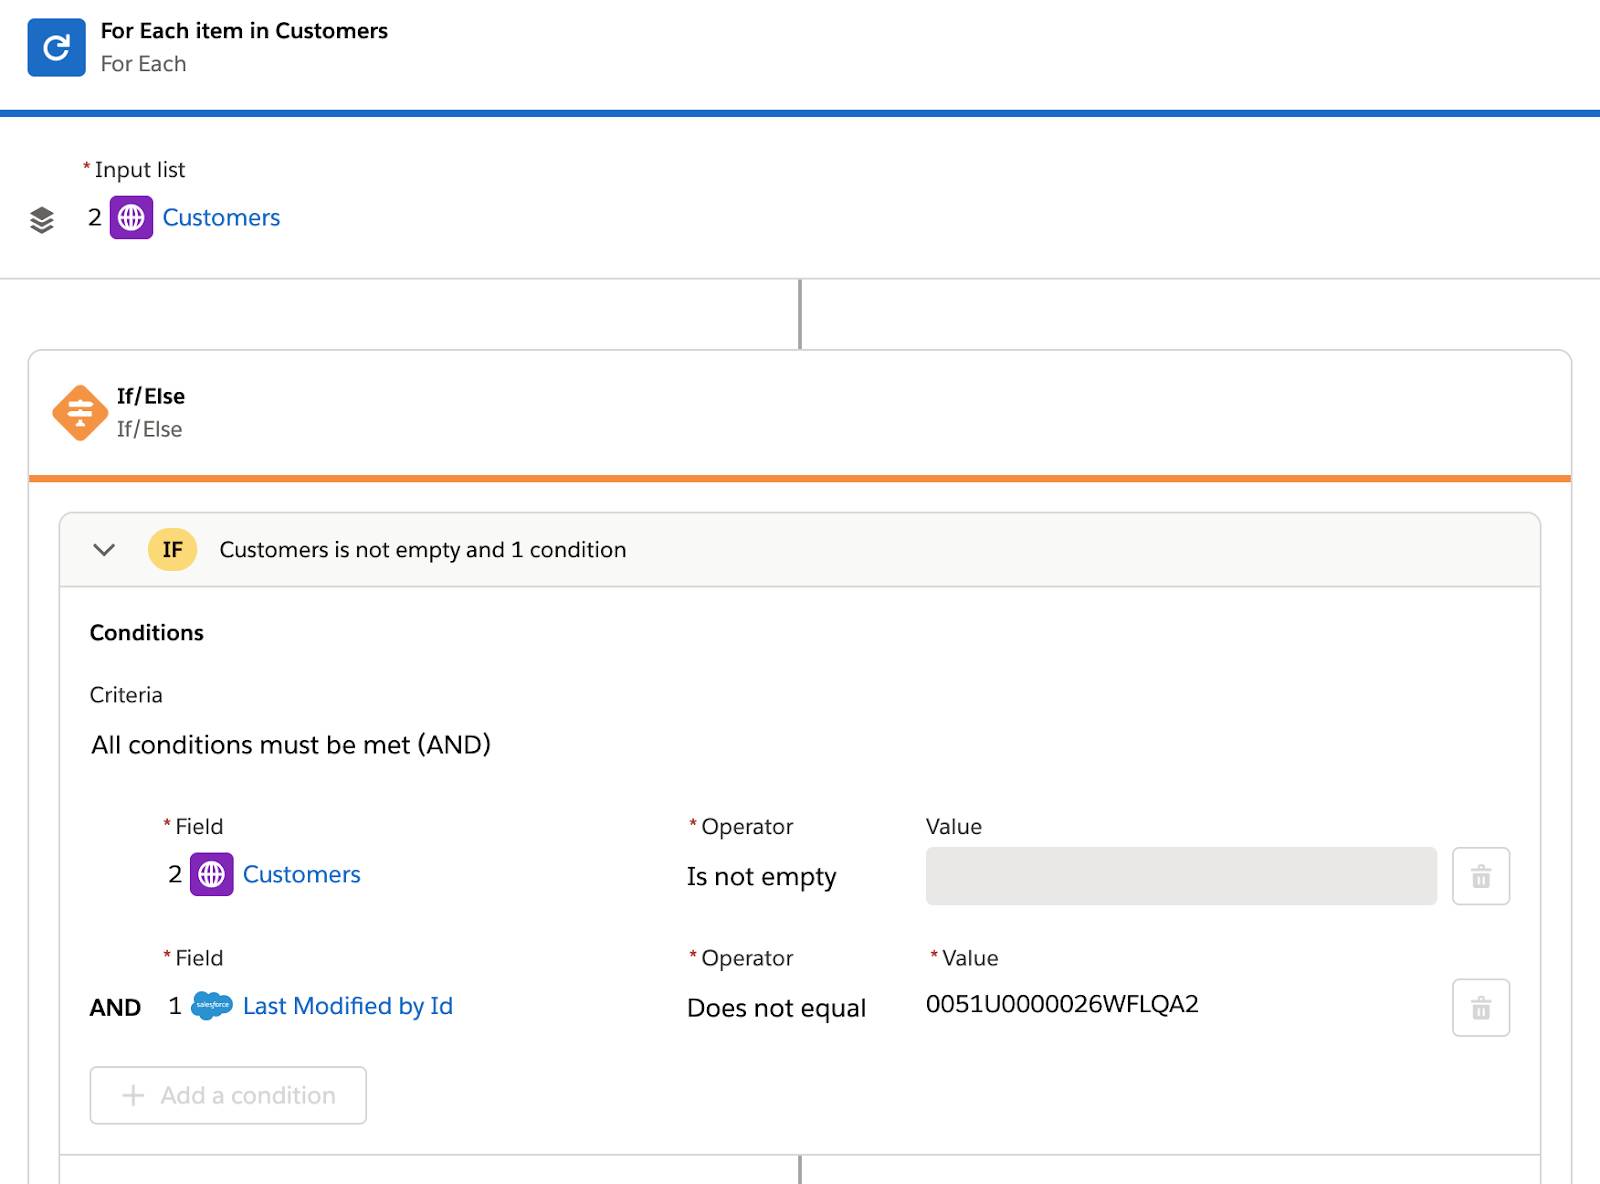The height and width of the screenshot is (1184, 1600).
Task: Click the purple globe icon in Input list
Action: [131, 217]
